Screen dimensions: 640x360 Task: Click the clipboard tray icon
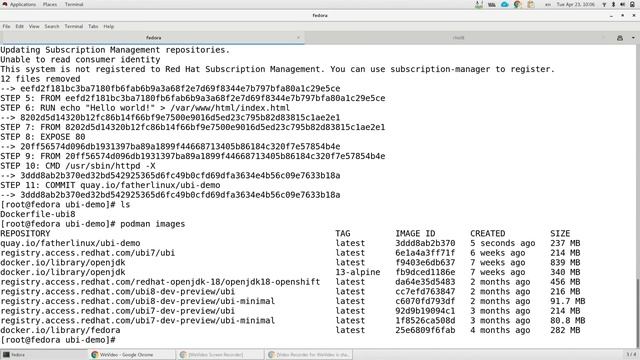click(531, 4)
